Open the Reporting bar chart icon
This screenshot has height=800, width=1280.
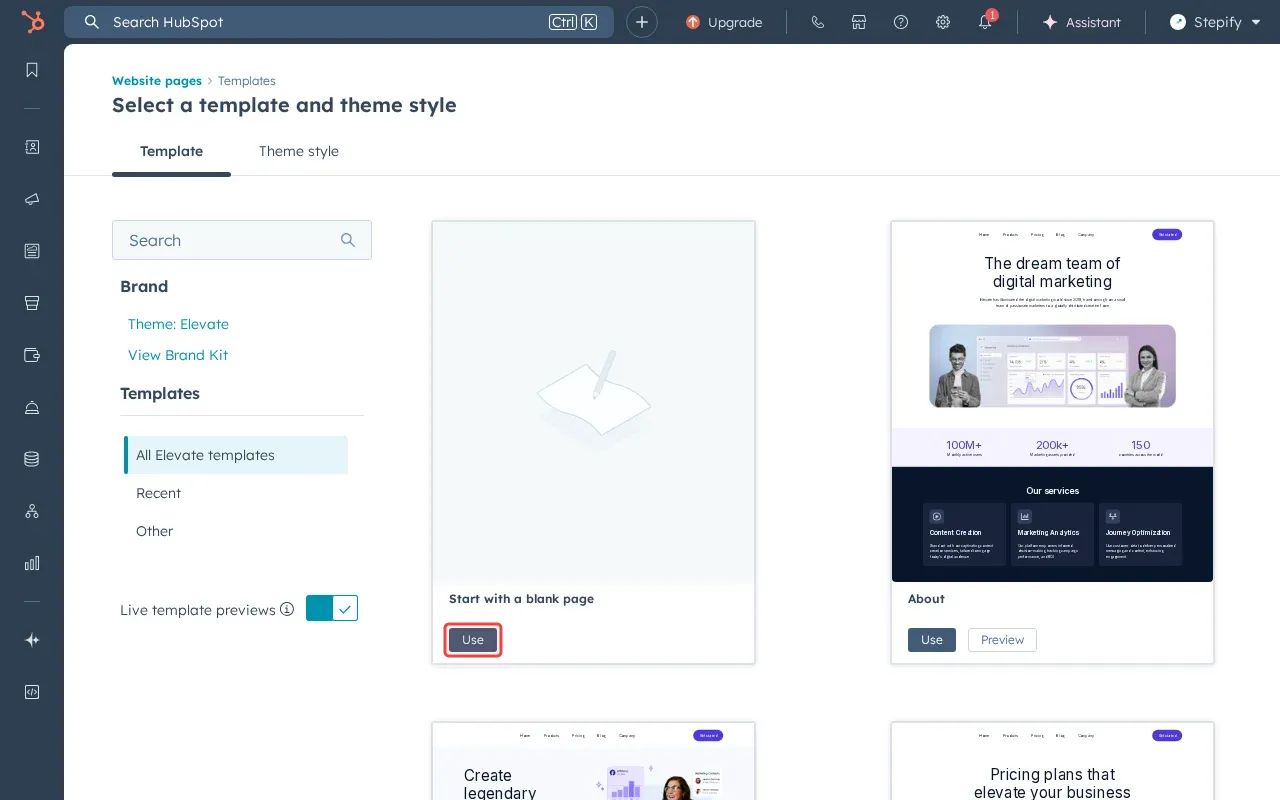click(x=32, y=563)
